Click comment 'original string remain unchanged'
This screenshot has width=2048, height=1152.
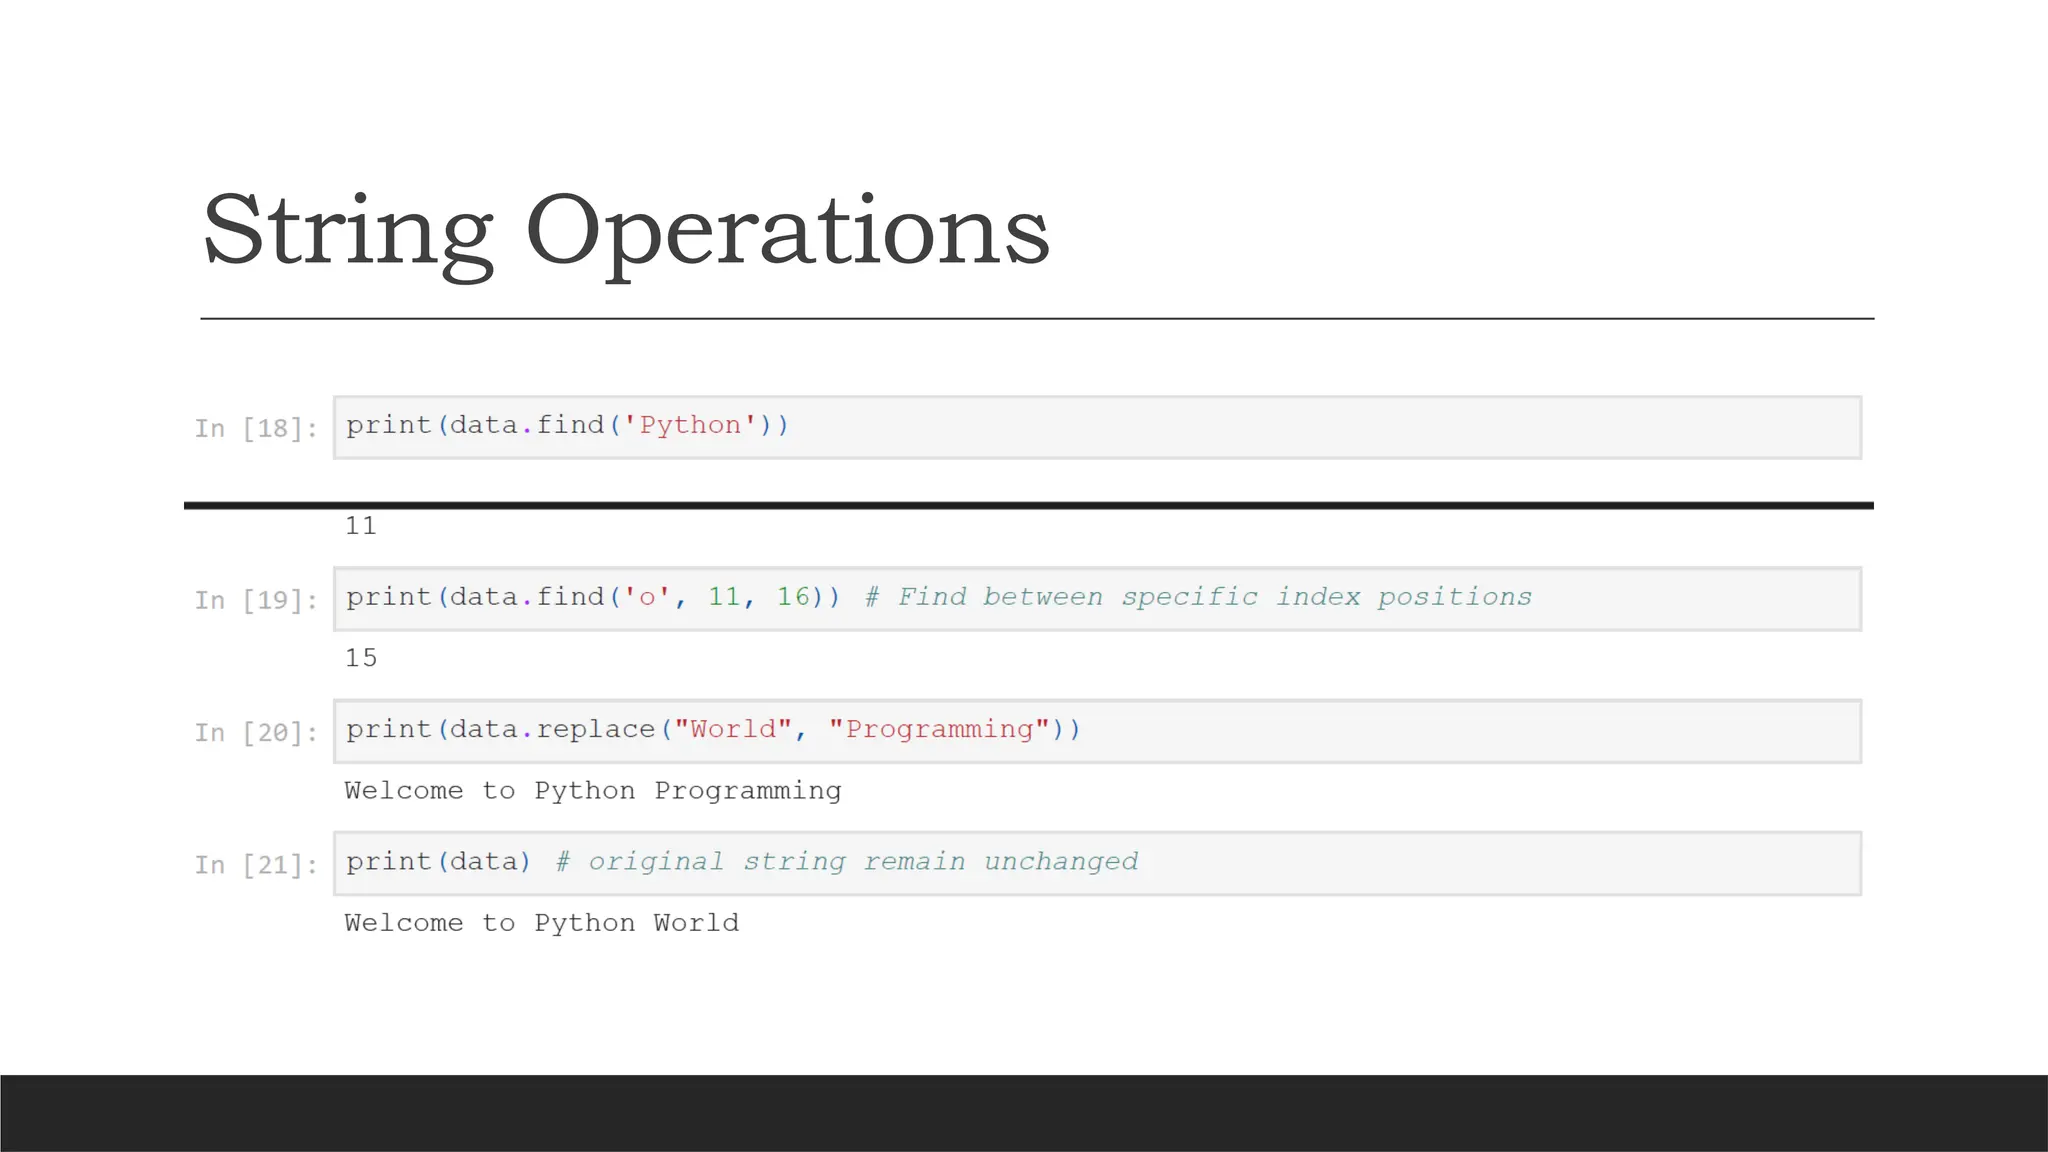pos(847,862)
